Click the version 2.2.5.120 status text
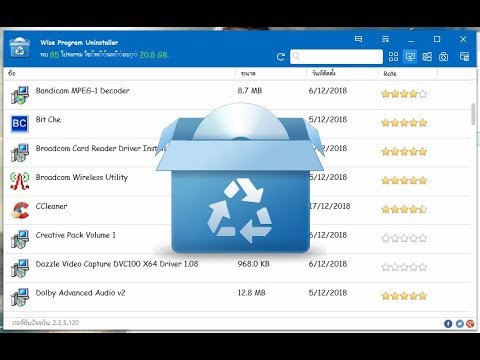 (x=45, y=323)
